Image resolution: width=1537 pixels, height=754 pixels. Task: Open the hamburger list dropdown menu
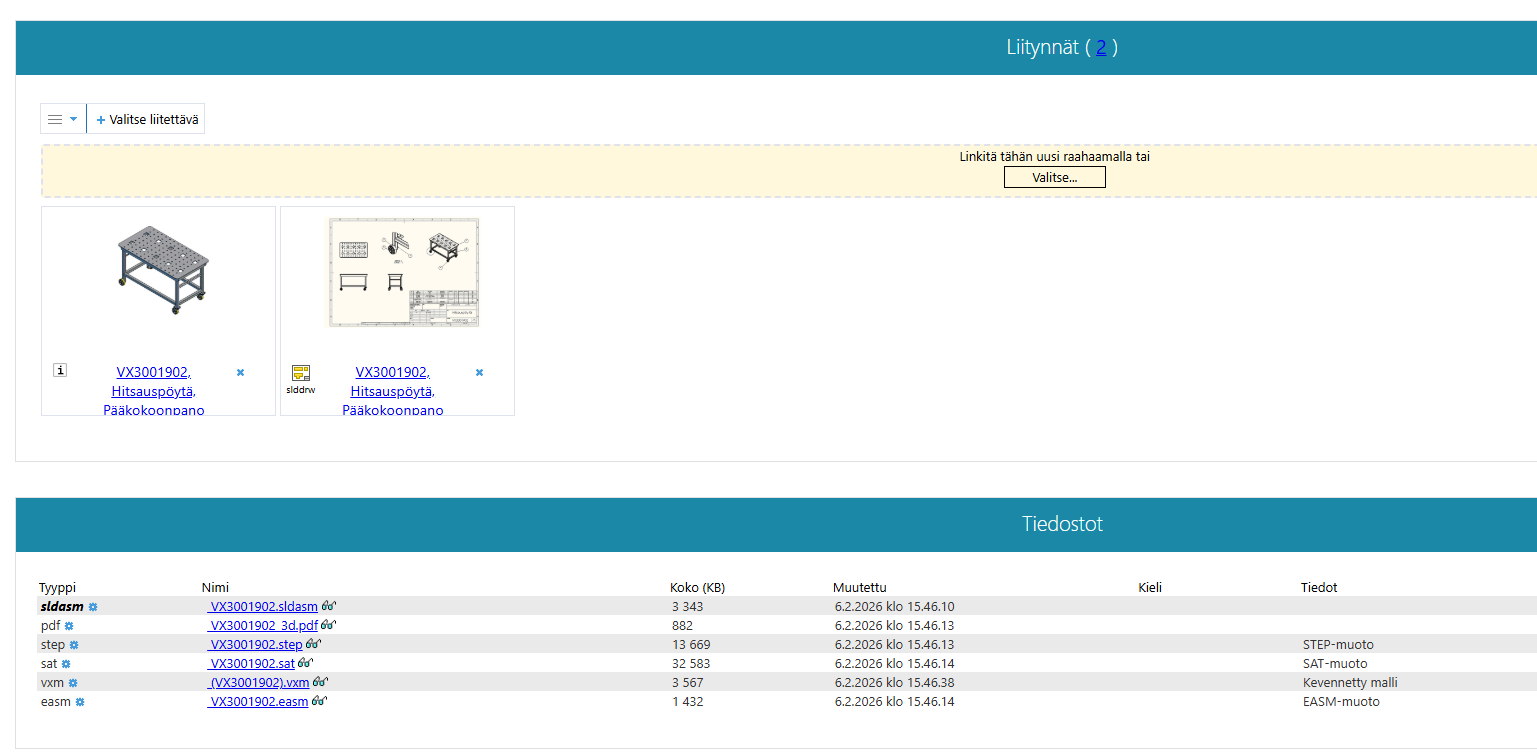click(62, 119)
